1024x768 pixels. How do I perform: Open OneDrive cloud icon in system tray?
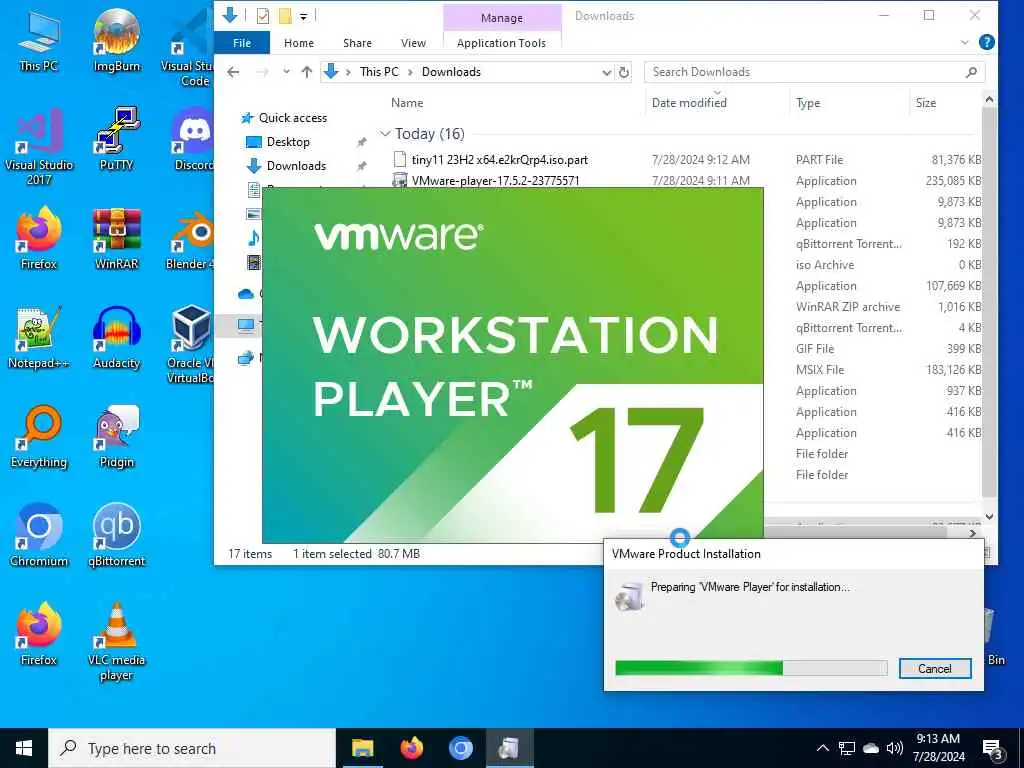(871, 748)
